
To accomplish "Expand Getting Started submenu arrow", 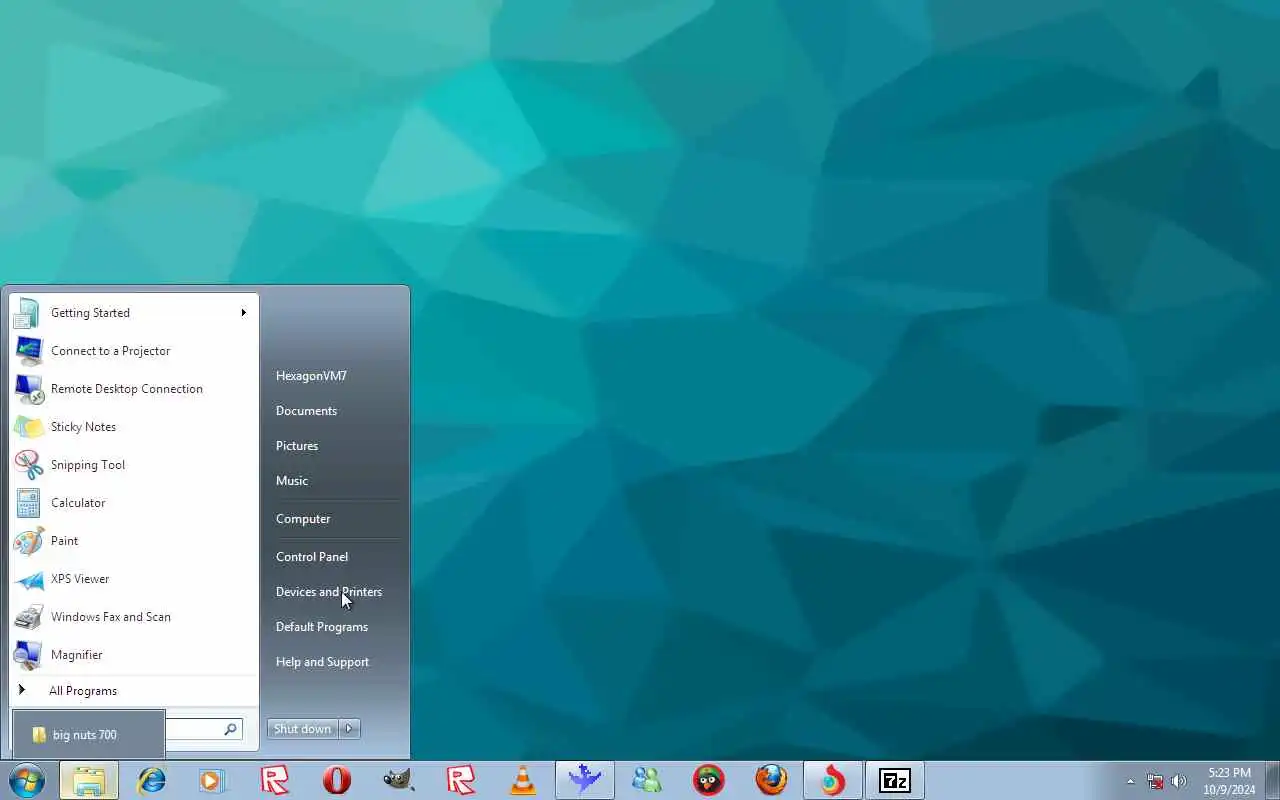I will point(243,313).
